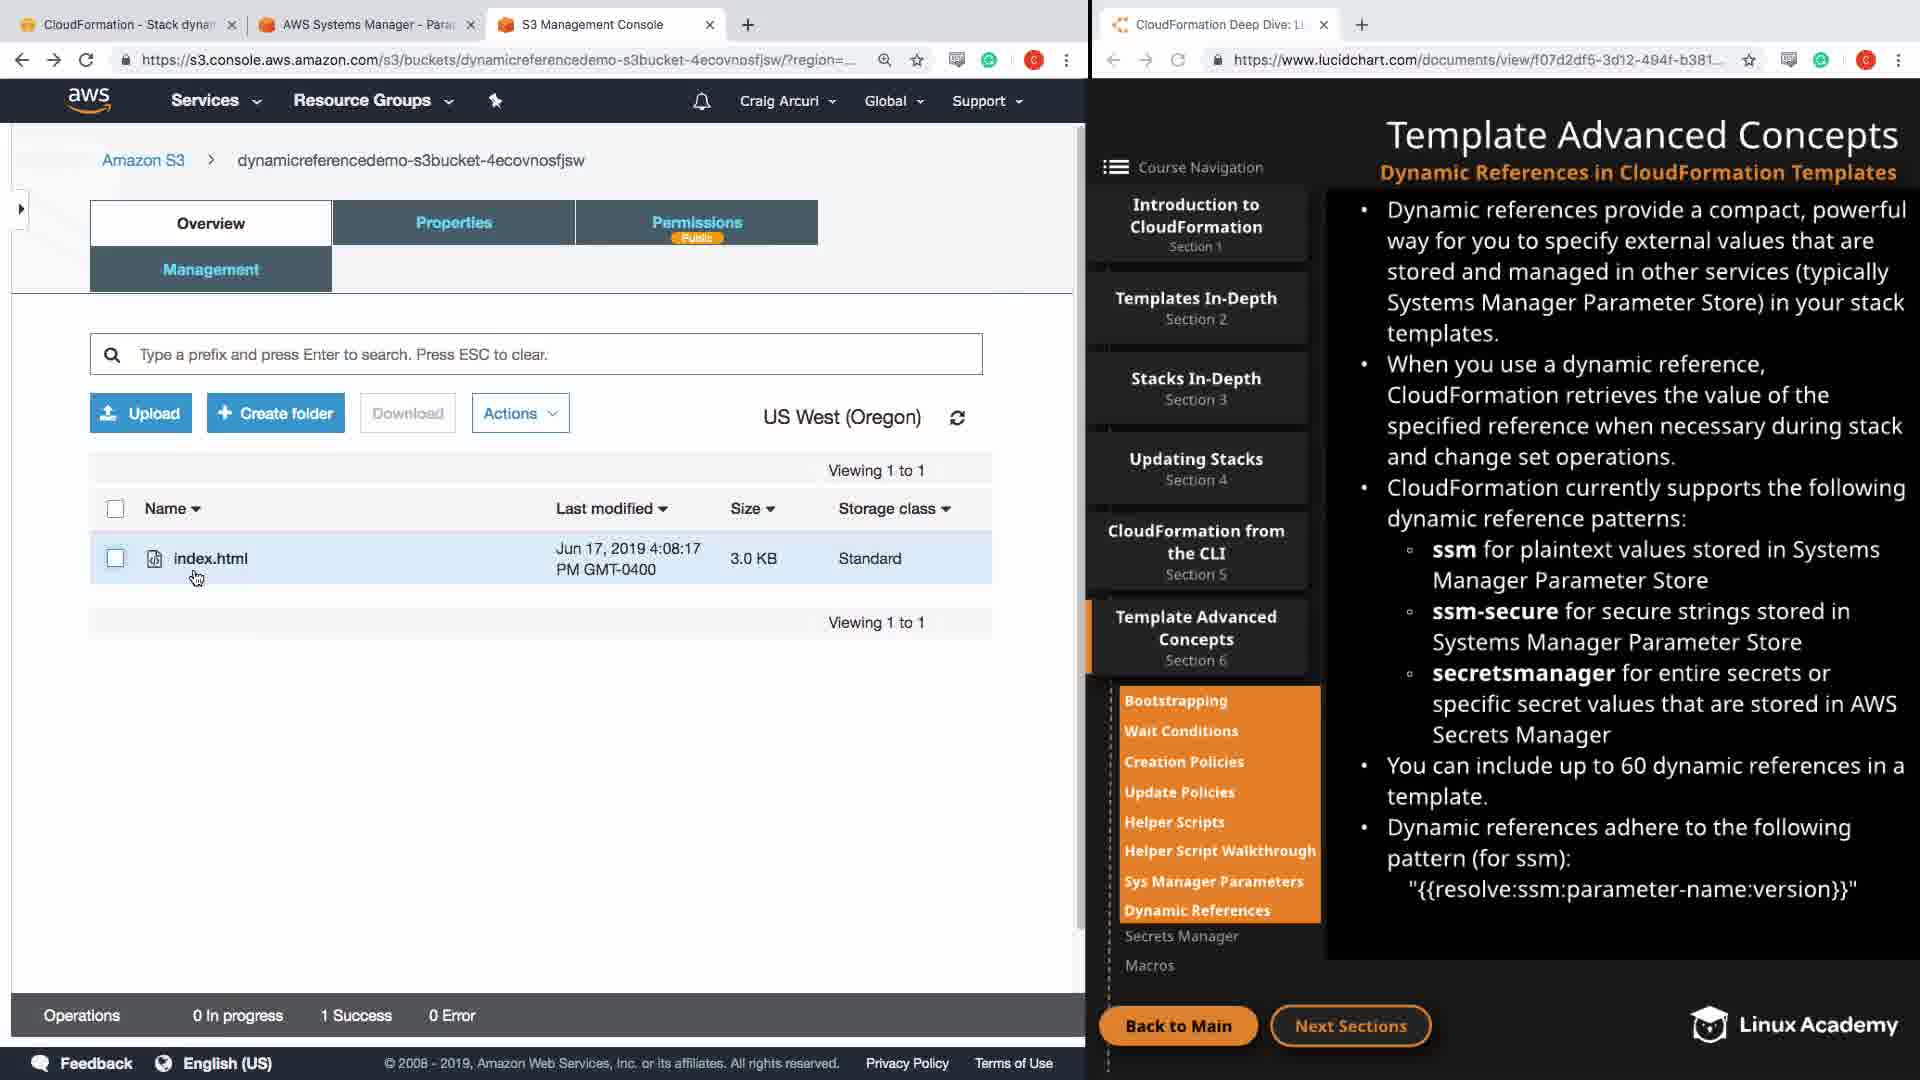Screen dimensions: 1920x1080
Task: Click the Course Navigation list icon
Action: coord(1116,167)
